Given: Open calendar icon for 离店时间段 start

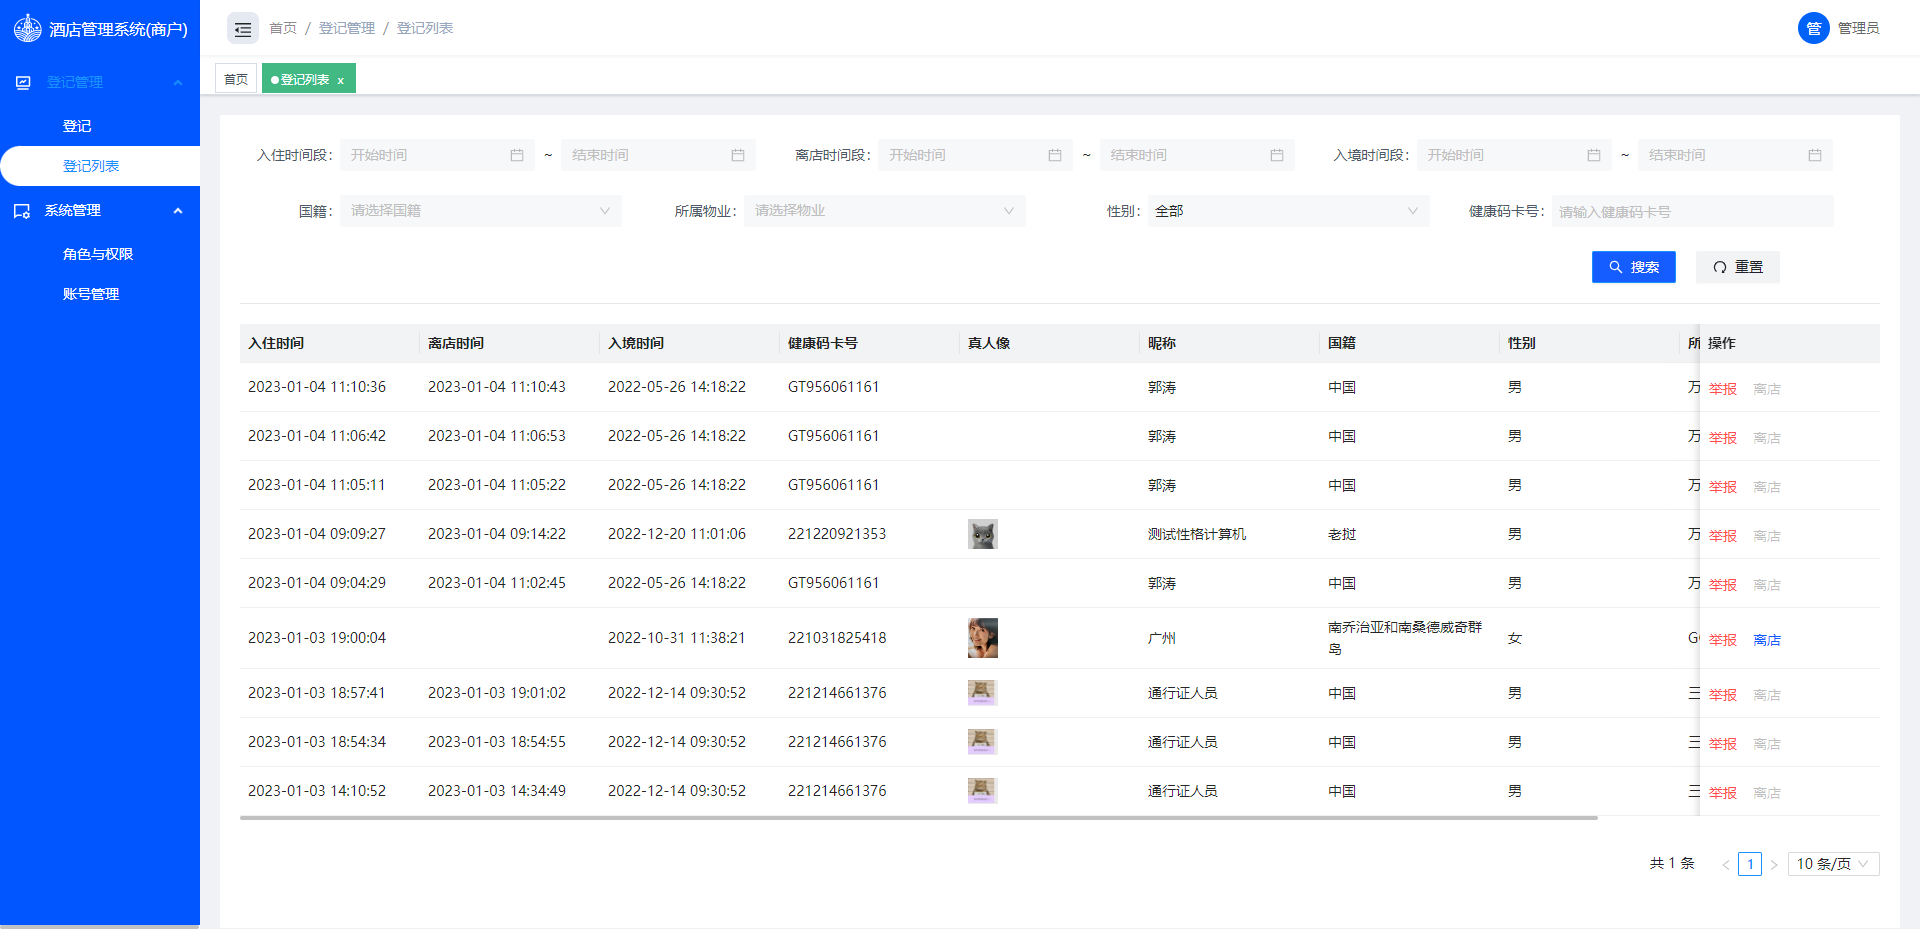Looking at the screenshot, I should pos(1055,155).
